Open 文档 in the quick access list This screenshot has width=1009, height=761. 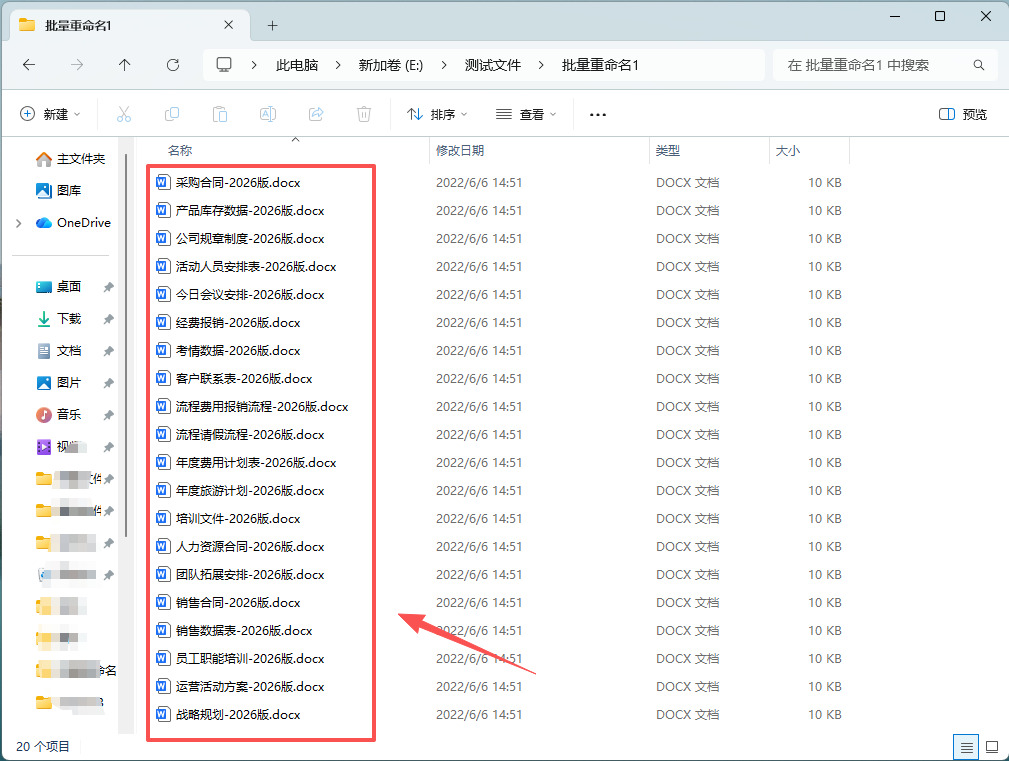(59, 351)
